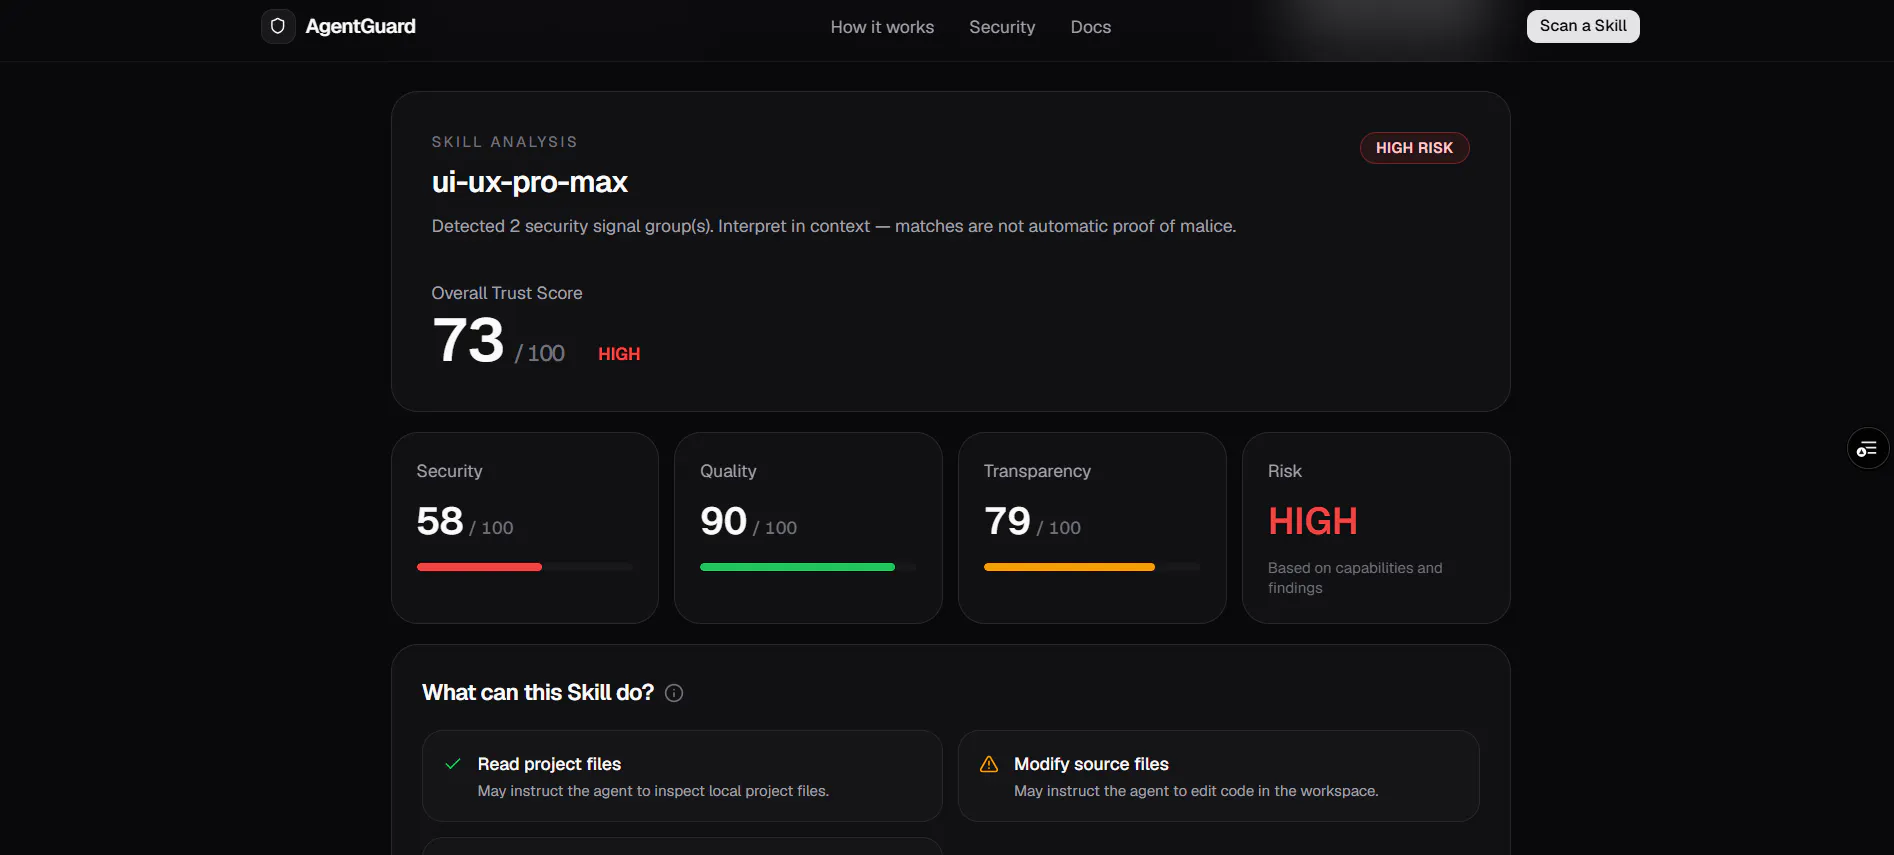Click the Overall Trust Score value 73

coord(468,340)
